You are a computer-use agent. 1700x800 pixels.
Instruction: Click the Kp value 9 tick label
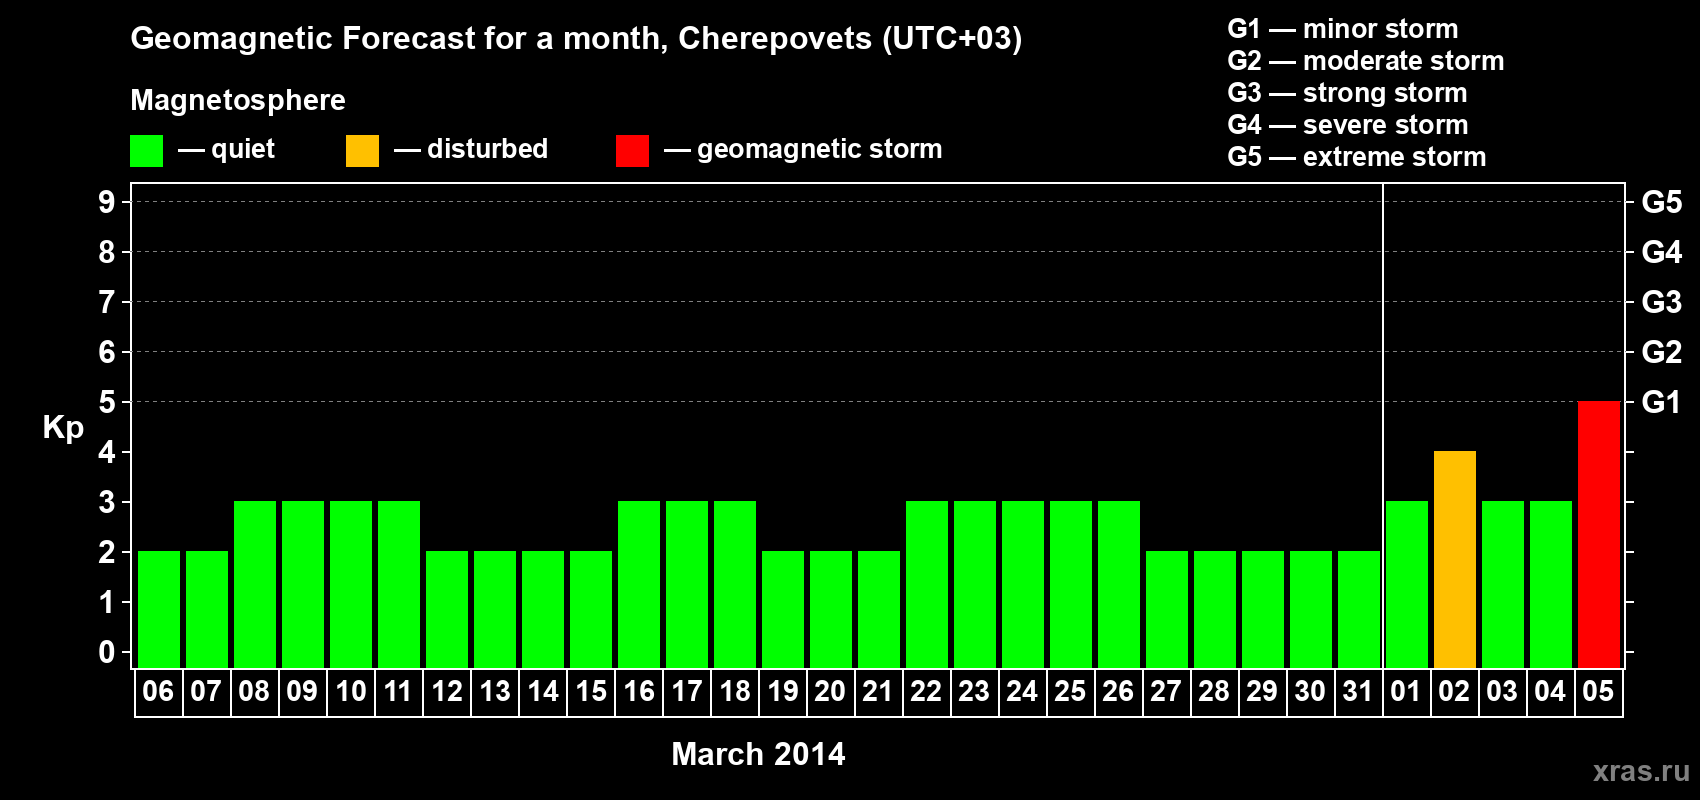pos(107,202)
